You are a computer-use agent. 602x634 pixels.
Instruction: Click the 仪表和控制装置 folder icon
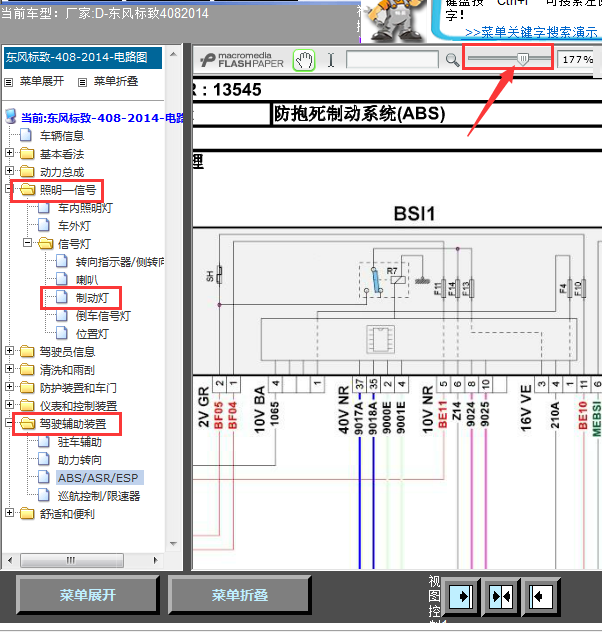click(x=27, y=405)
